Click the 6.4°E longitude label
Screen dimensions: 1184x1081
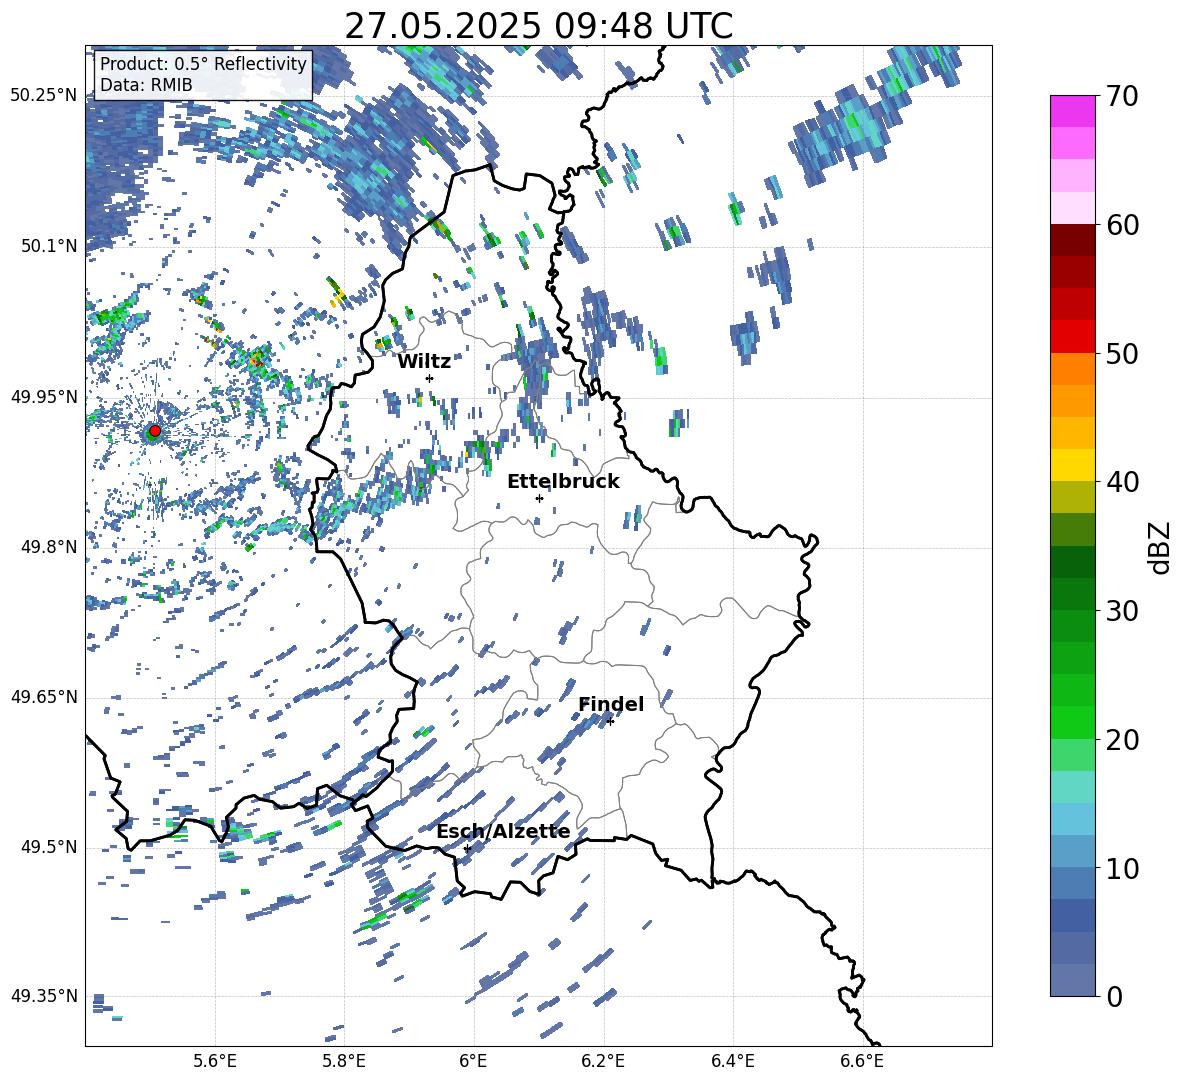[733, 1061]
